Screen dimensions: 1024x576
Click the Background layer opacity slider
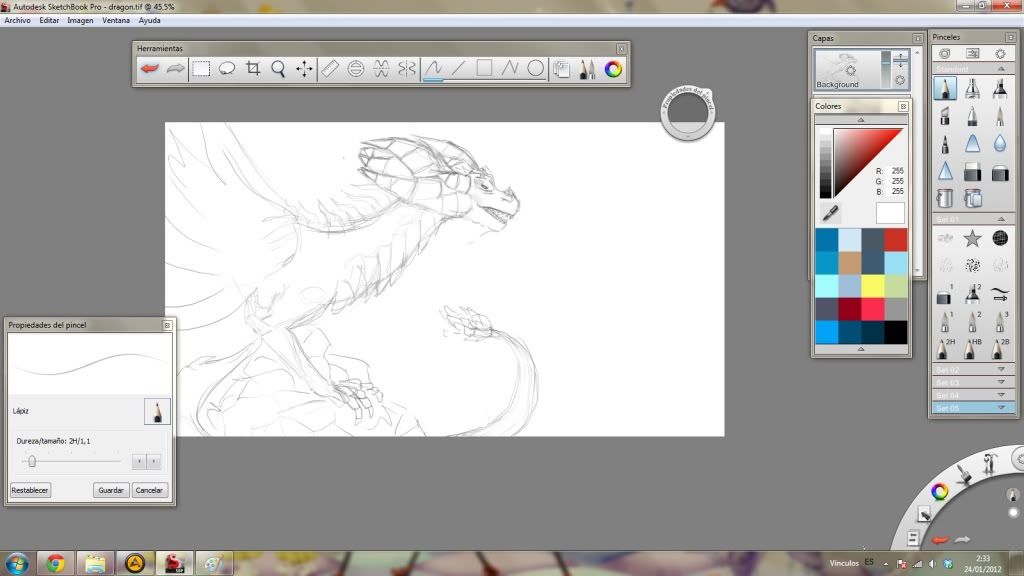[886, 69]
